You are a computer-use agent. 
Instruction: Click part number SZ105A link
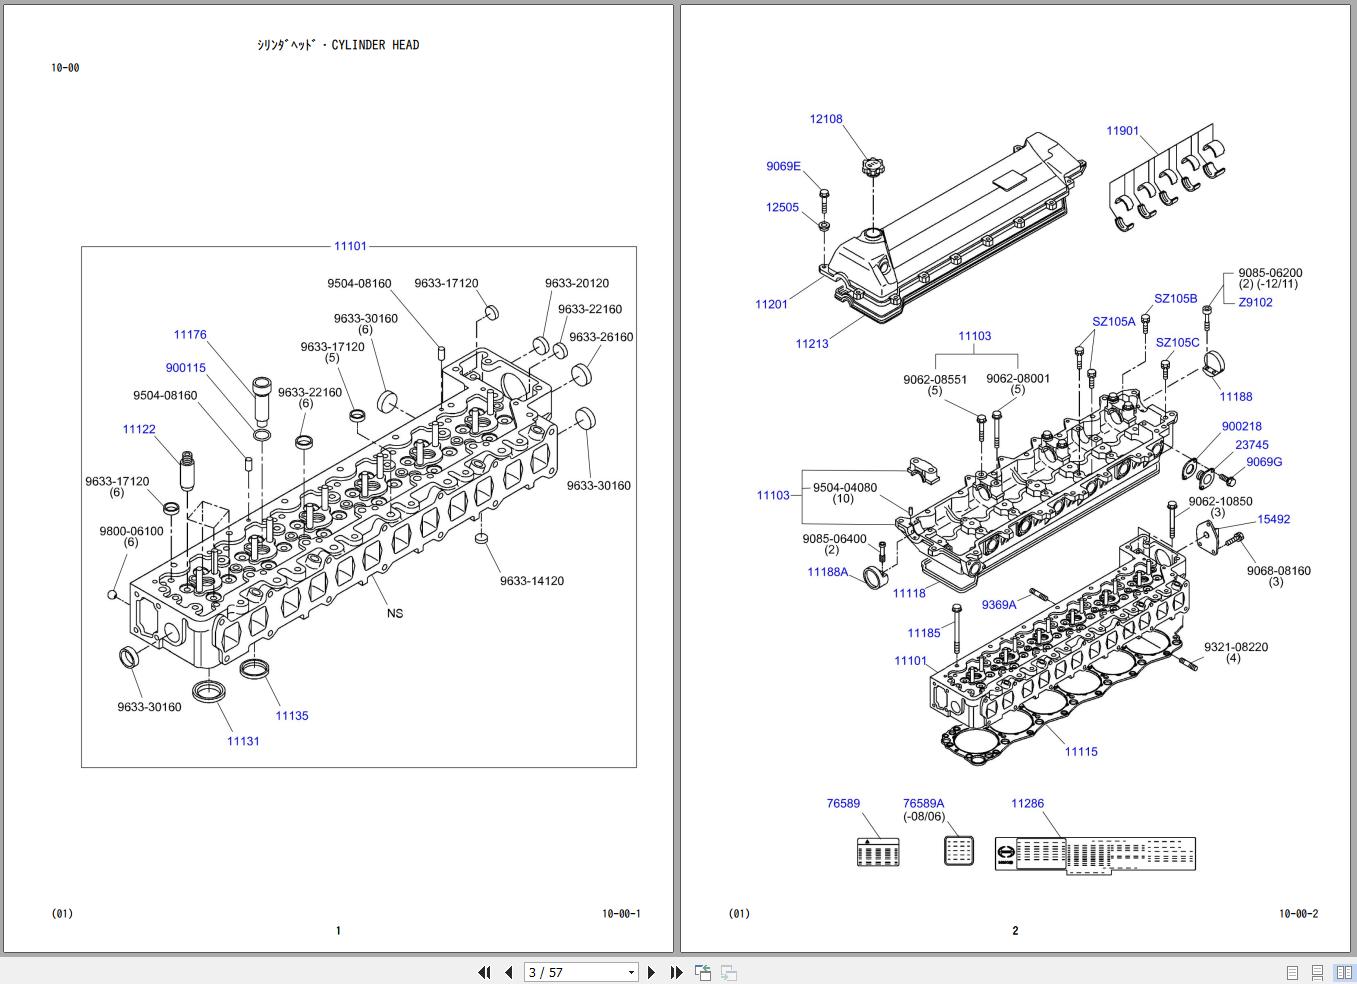pos(1114,322)
